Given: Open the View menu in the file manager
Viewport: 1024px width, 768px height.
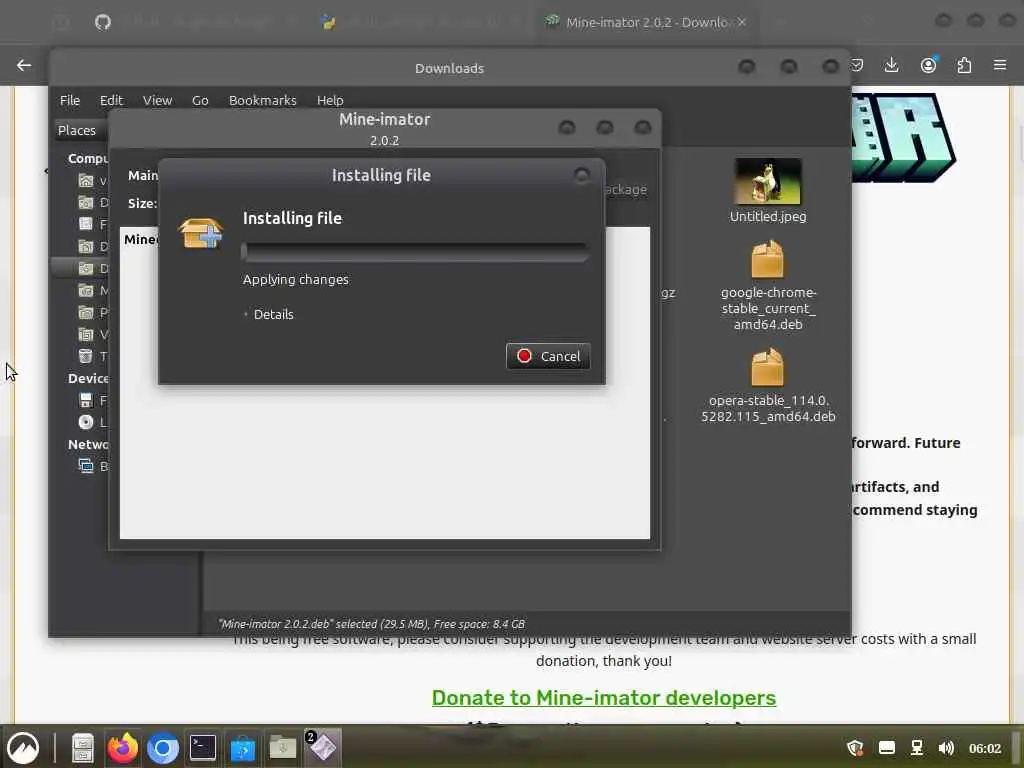Looking at the screenshot, I should coord(157,100).
